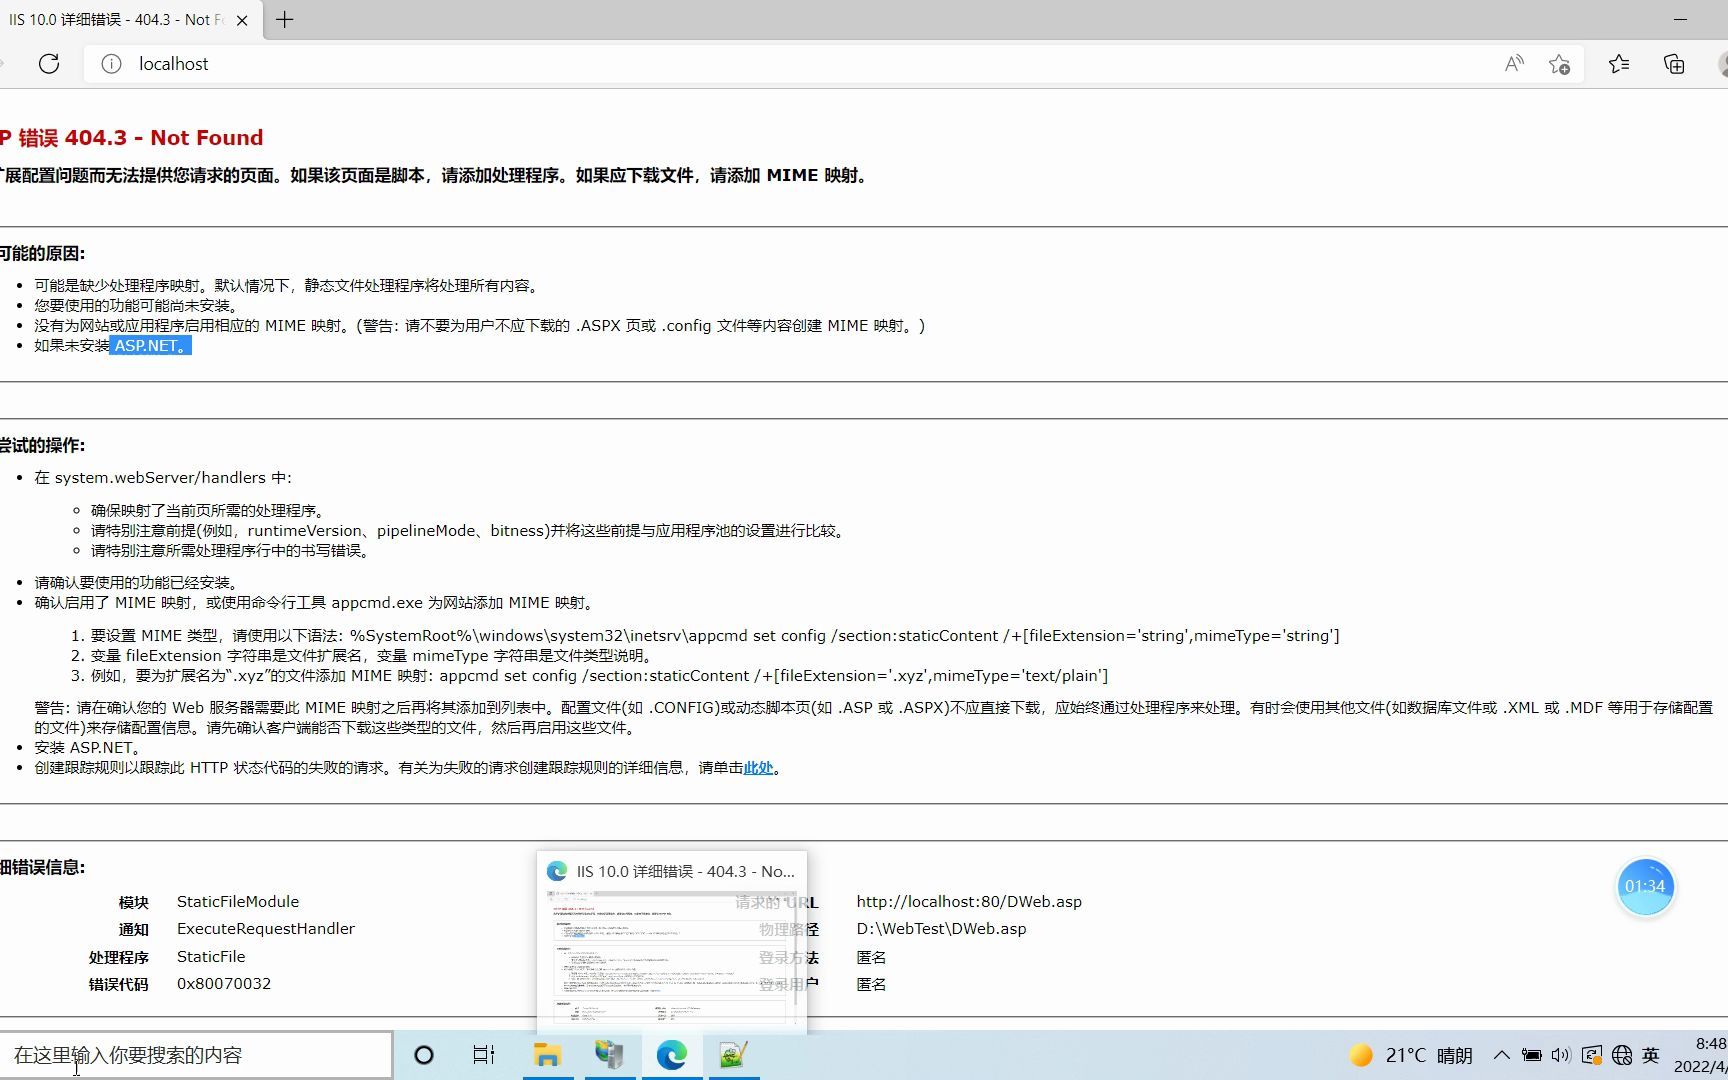
Task: Click the StaticFile handler value
Action: (x=211, y=956)
